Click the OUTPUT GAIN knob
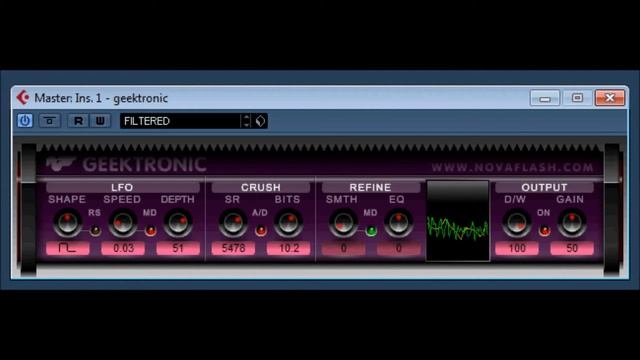 tap(572, 223)
